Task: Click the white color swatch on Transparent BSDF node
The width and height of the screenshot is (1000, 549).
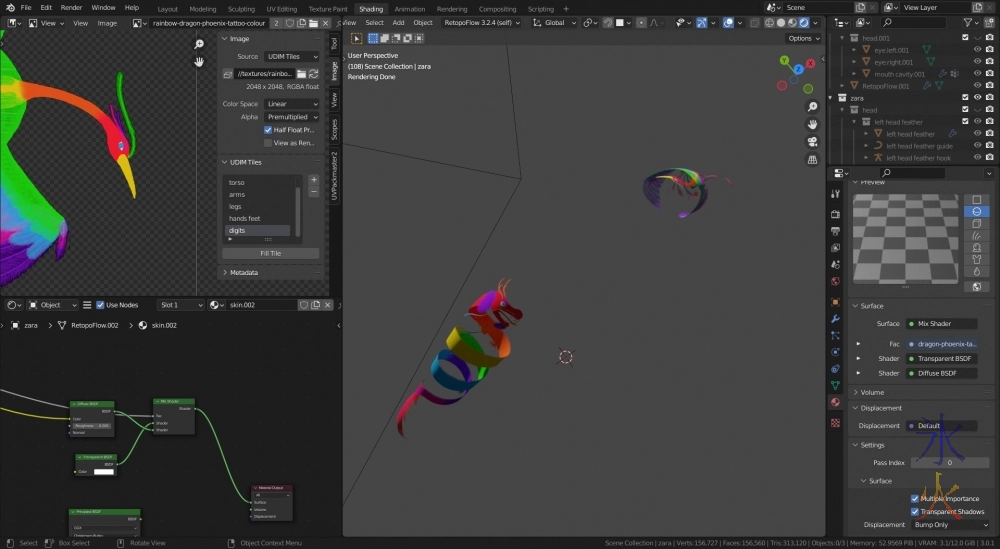Action: coord(103,471)
